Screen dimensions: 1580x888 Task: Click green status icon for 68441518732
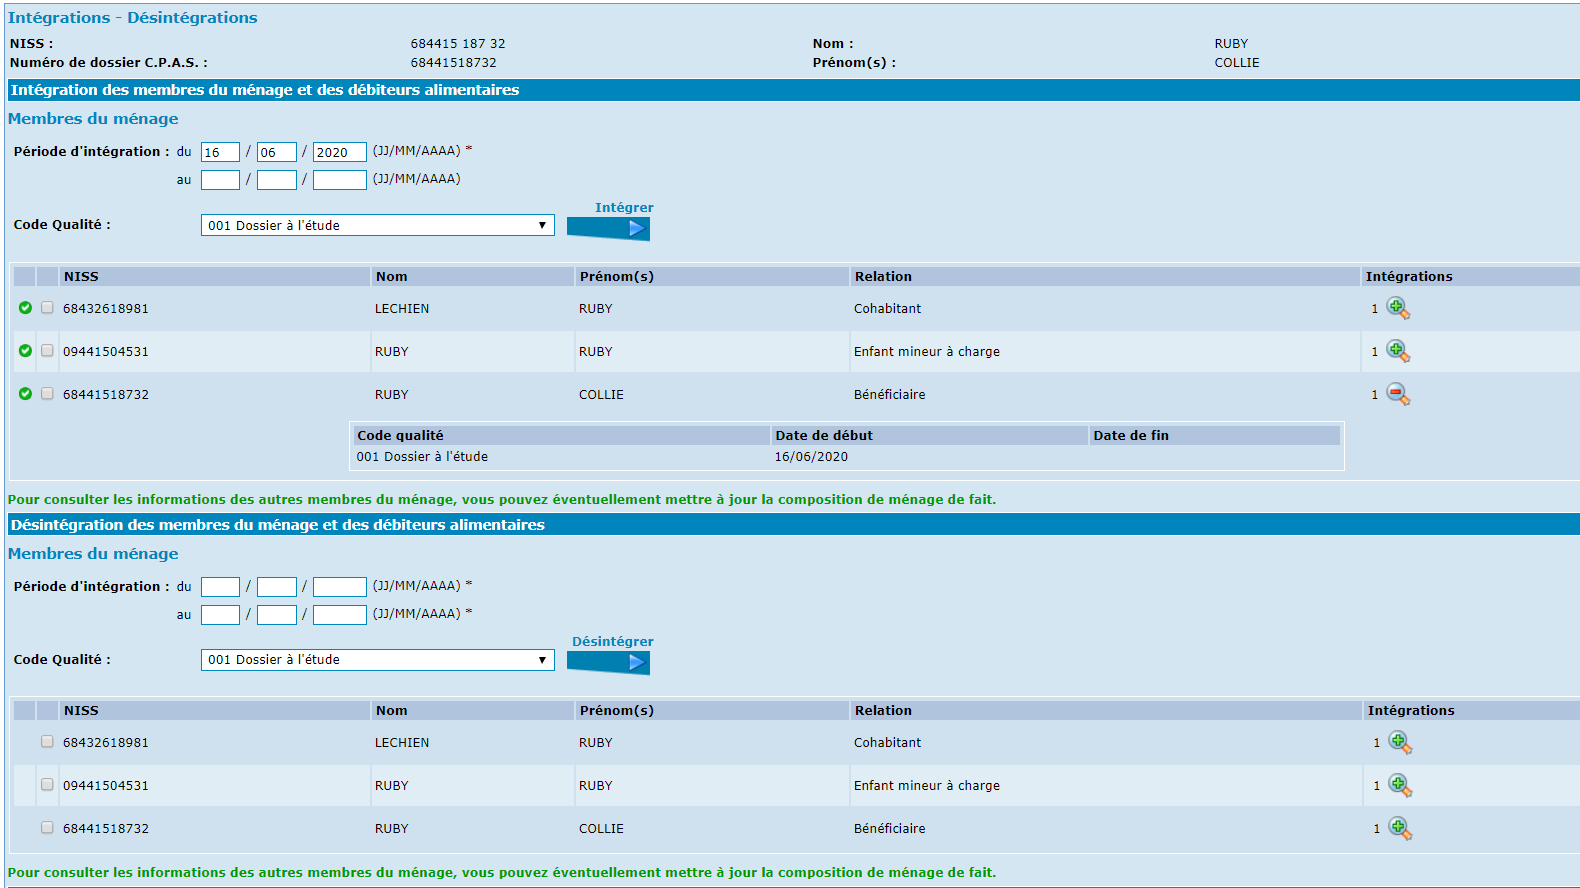(x=25, y=394)
